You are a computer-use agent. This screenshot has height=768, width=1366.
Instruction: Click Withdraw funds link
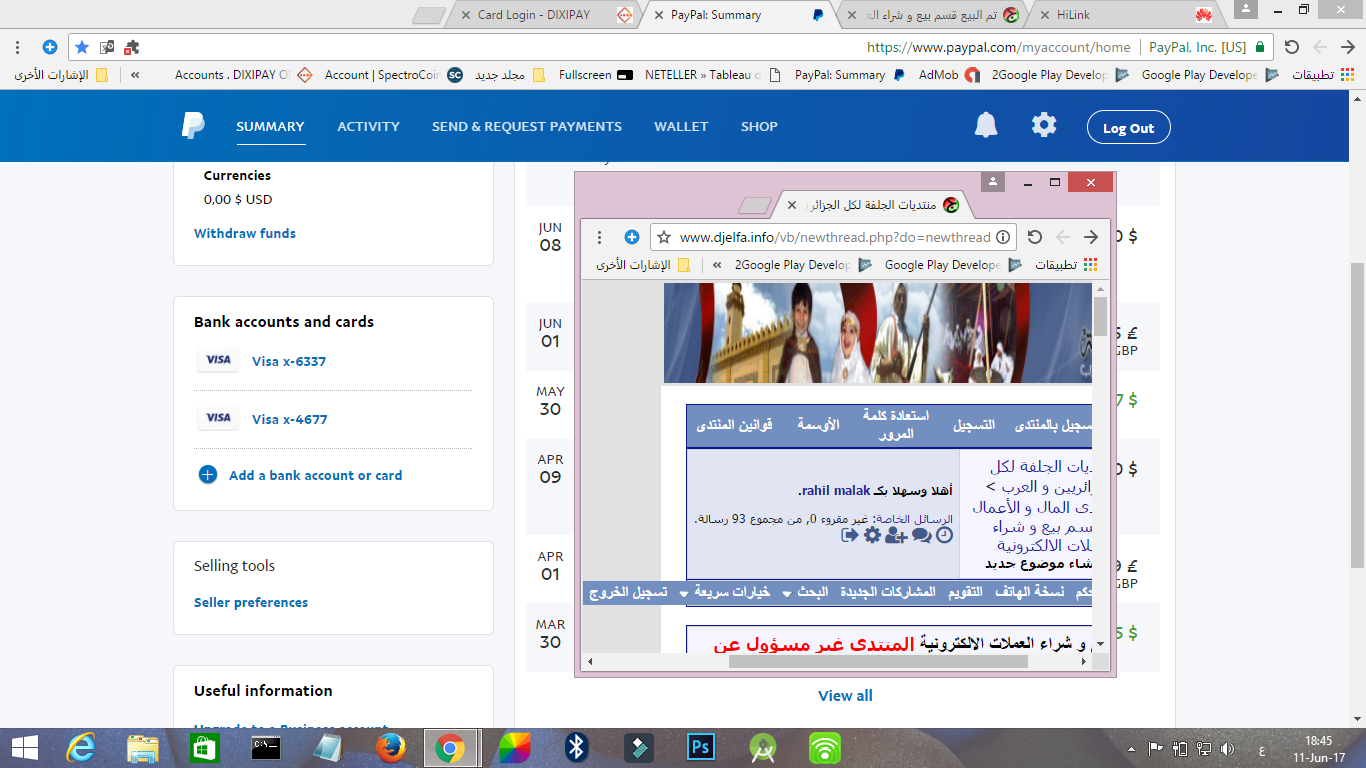pos(245,233)
